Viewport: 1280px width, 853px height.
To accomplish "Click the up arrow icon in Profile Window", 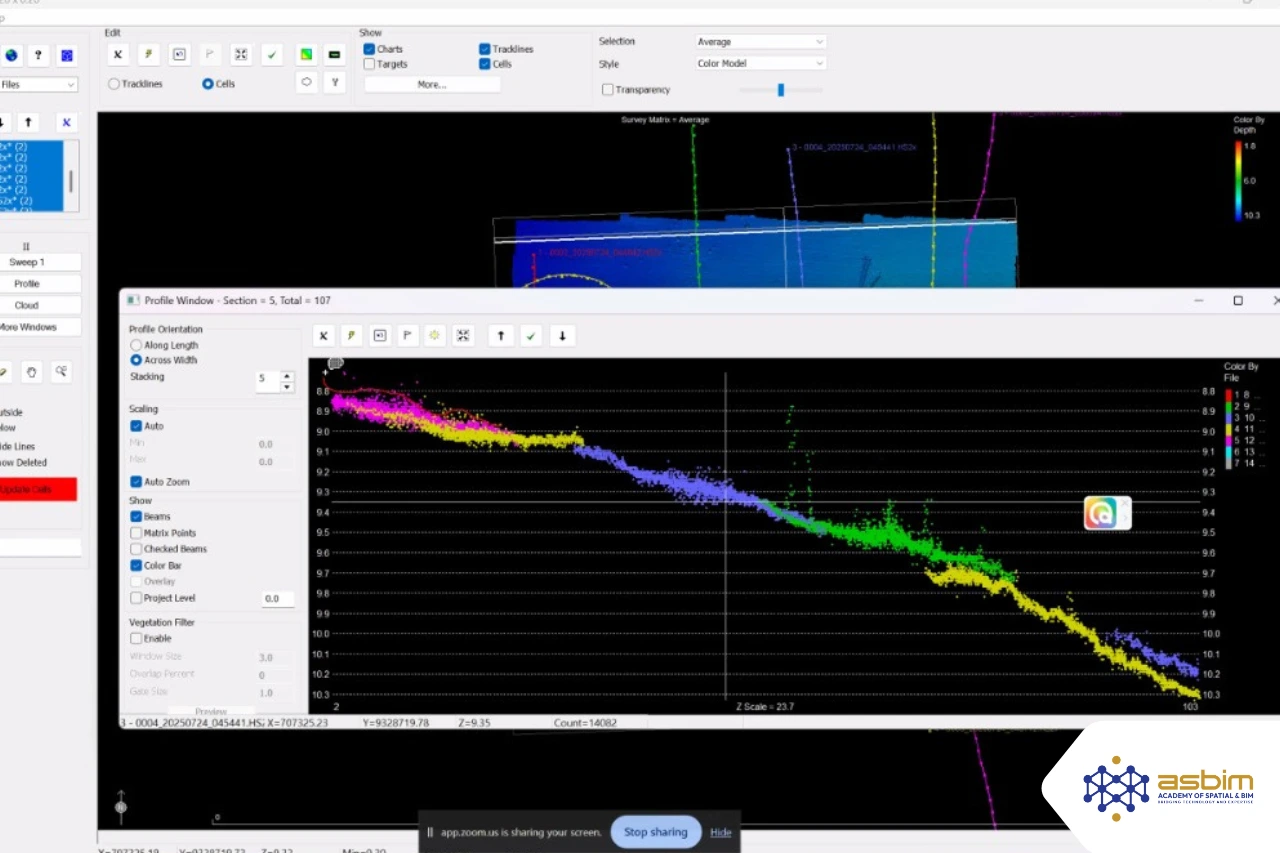I will pyautogui.click(x=501, y=336).
